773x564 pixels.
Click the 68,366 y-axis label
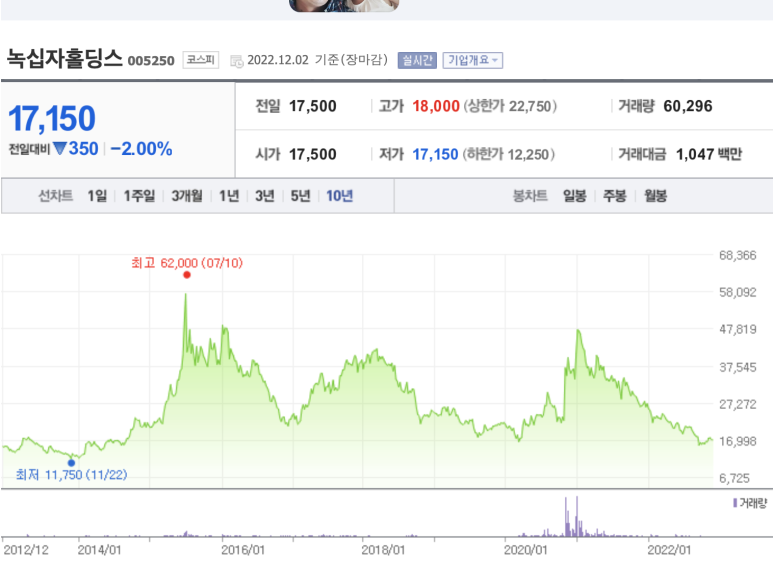pos(738,255)
